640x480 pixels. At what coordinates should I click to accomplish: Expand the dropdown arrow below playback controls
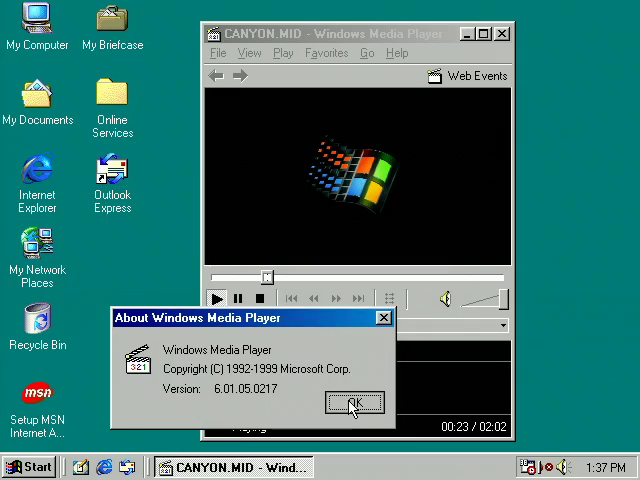[503, 325]
